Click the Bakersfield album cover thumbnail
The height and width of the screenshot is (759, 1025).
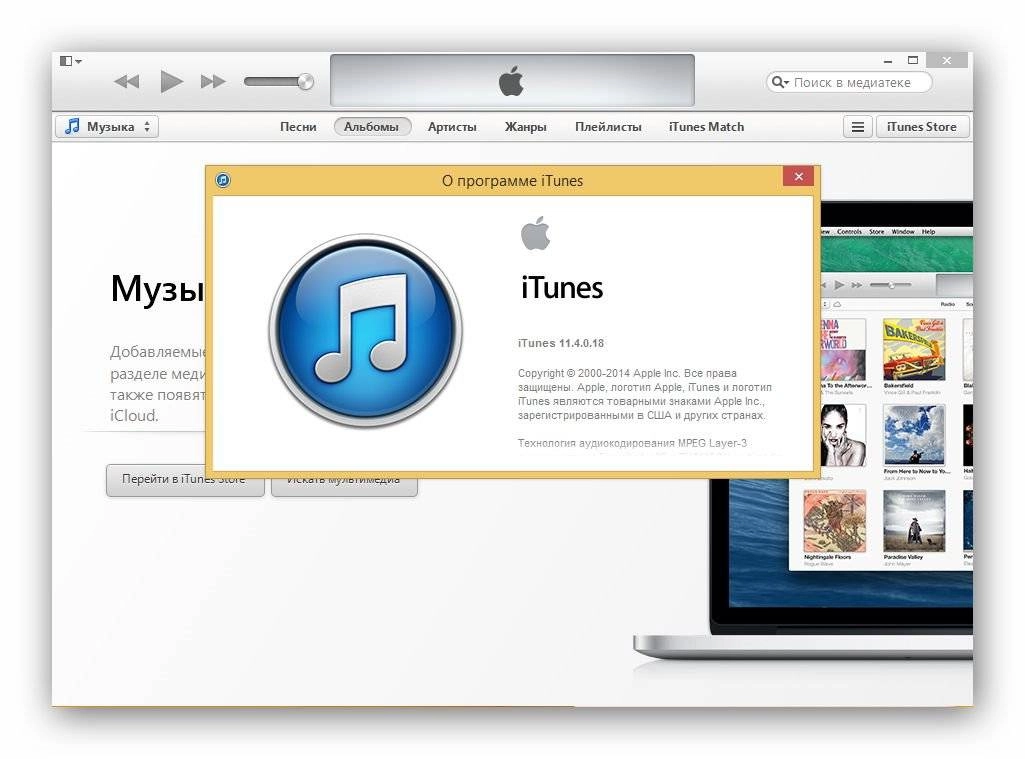click(914, 349)
